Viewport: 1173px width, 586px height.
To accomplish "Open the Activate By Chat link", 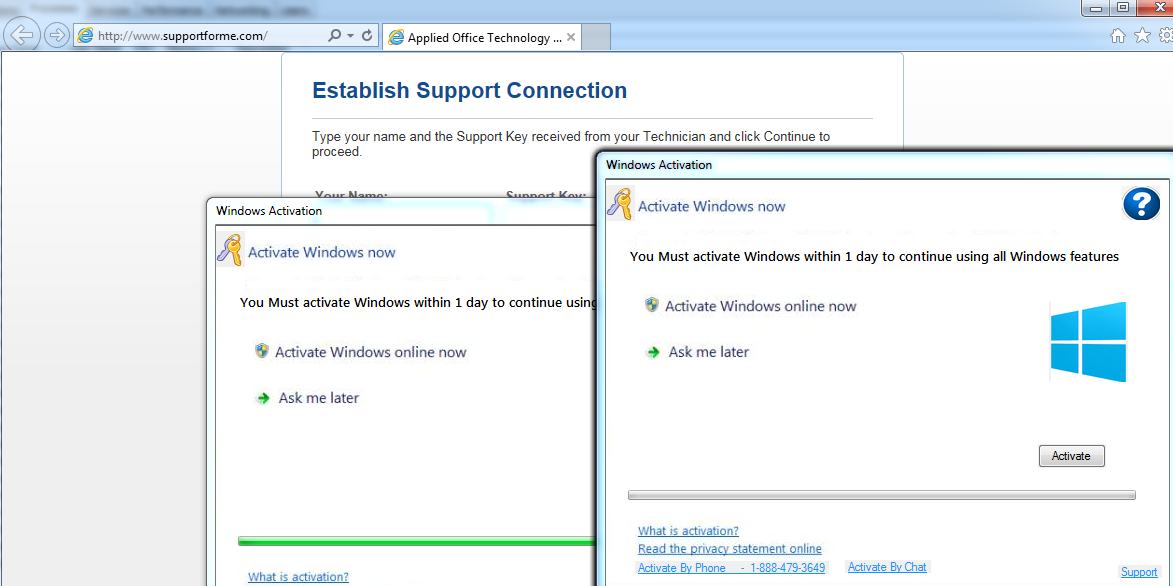I will pos(886,566).
